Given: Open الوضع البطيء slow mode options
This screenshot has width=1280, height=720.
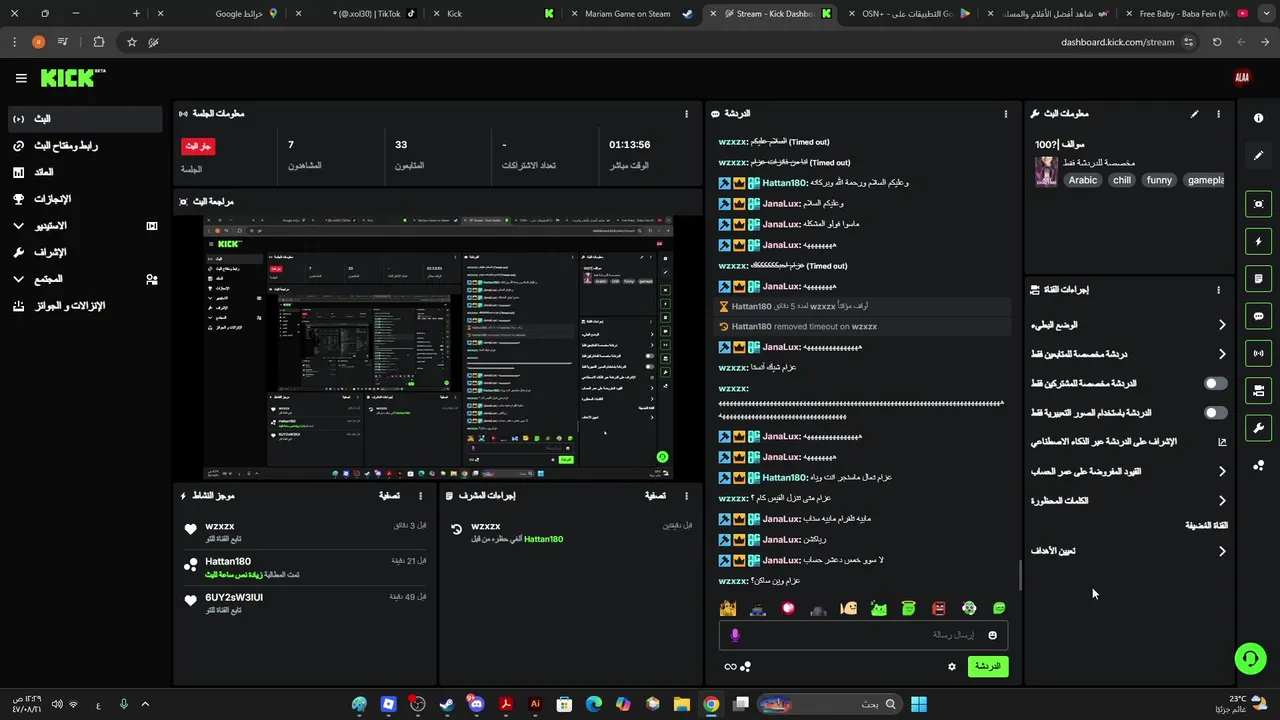Looking at the screenshot, I should [x=1222, y=325].
